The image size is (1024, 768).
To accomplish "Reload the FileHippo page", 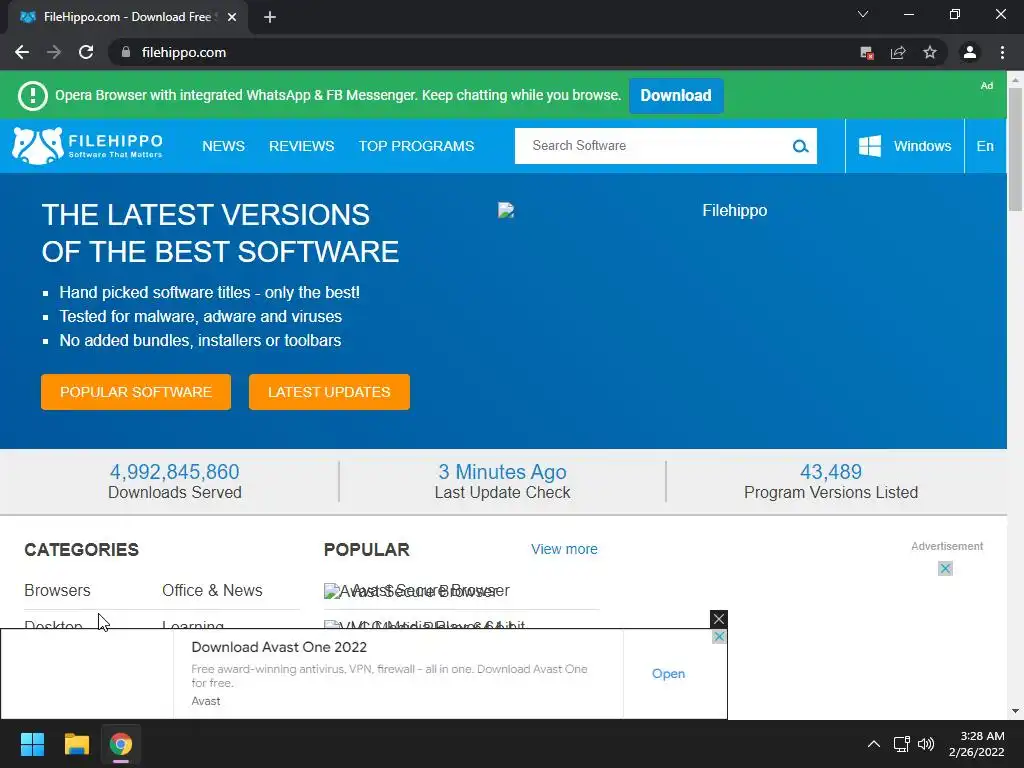I will tap(86, 52).
